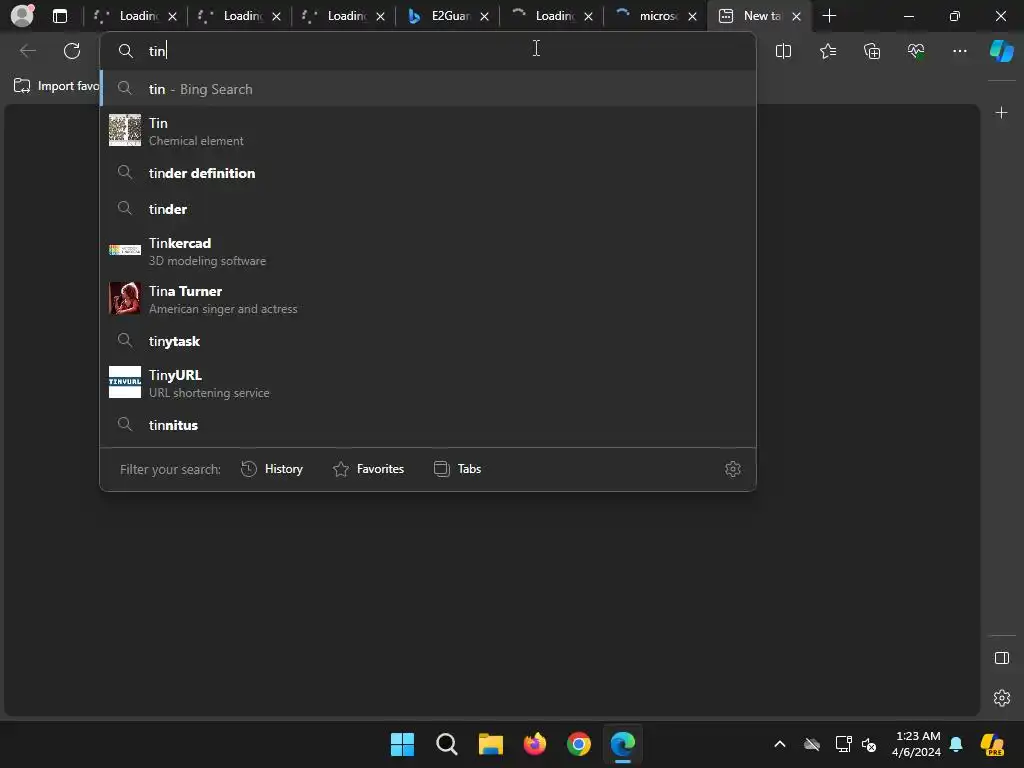Open the Collections icon
The width and height of the screenshot is (1024, 768).
point(872,51)
